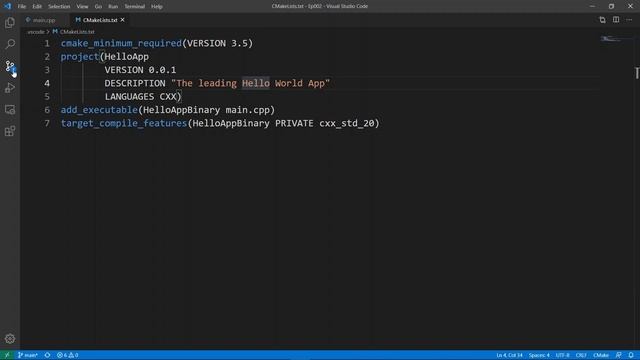Click PRIVATE keyword on line 7
Screen dimensions: 640x360
point(294,123)
